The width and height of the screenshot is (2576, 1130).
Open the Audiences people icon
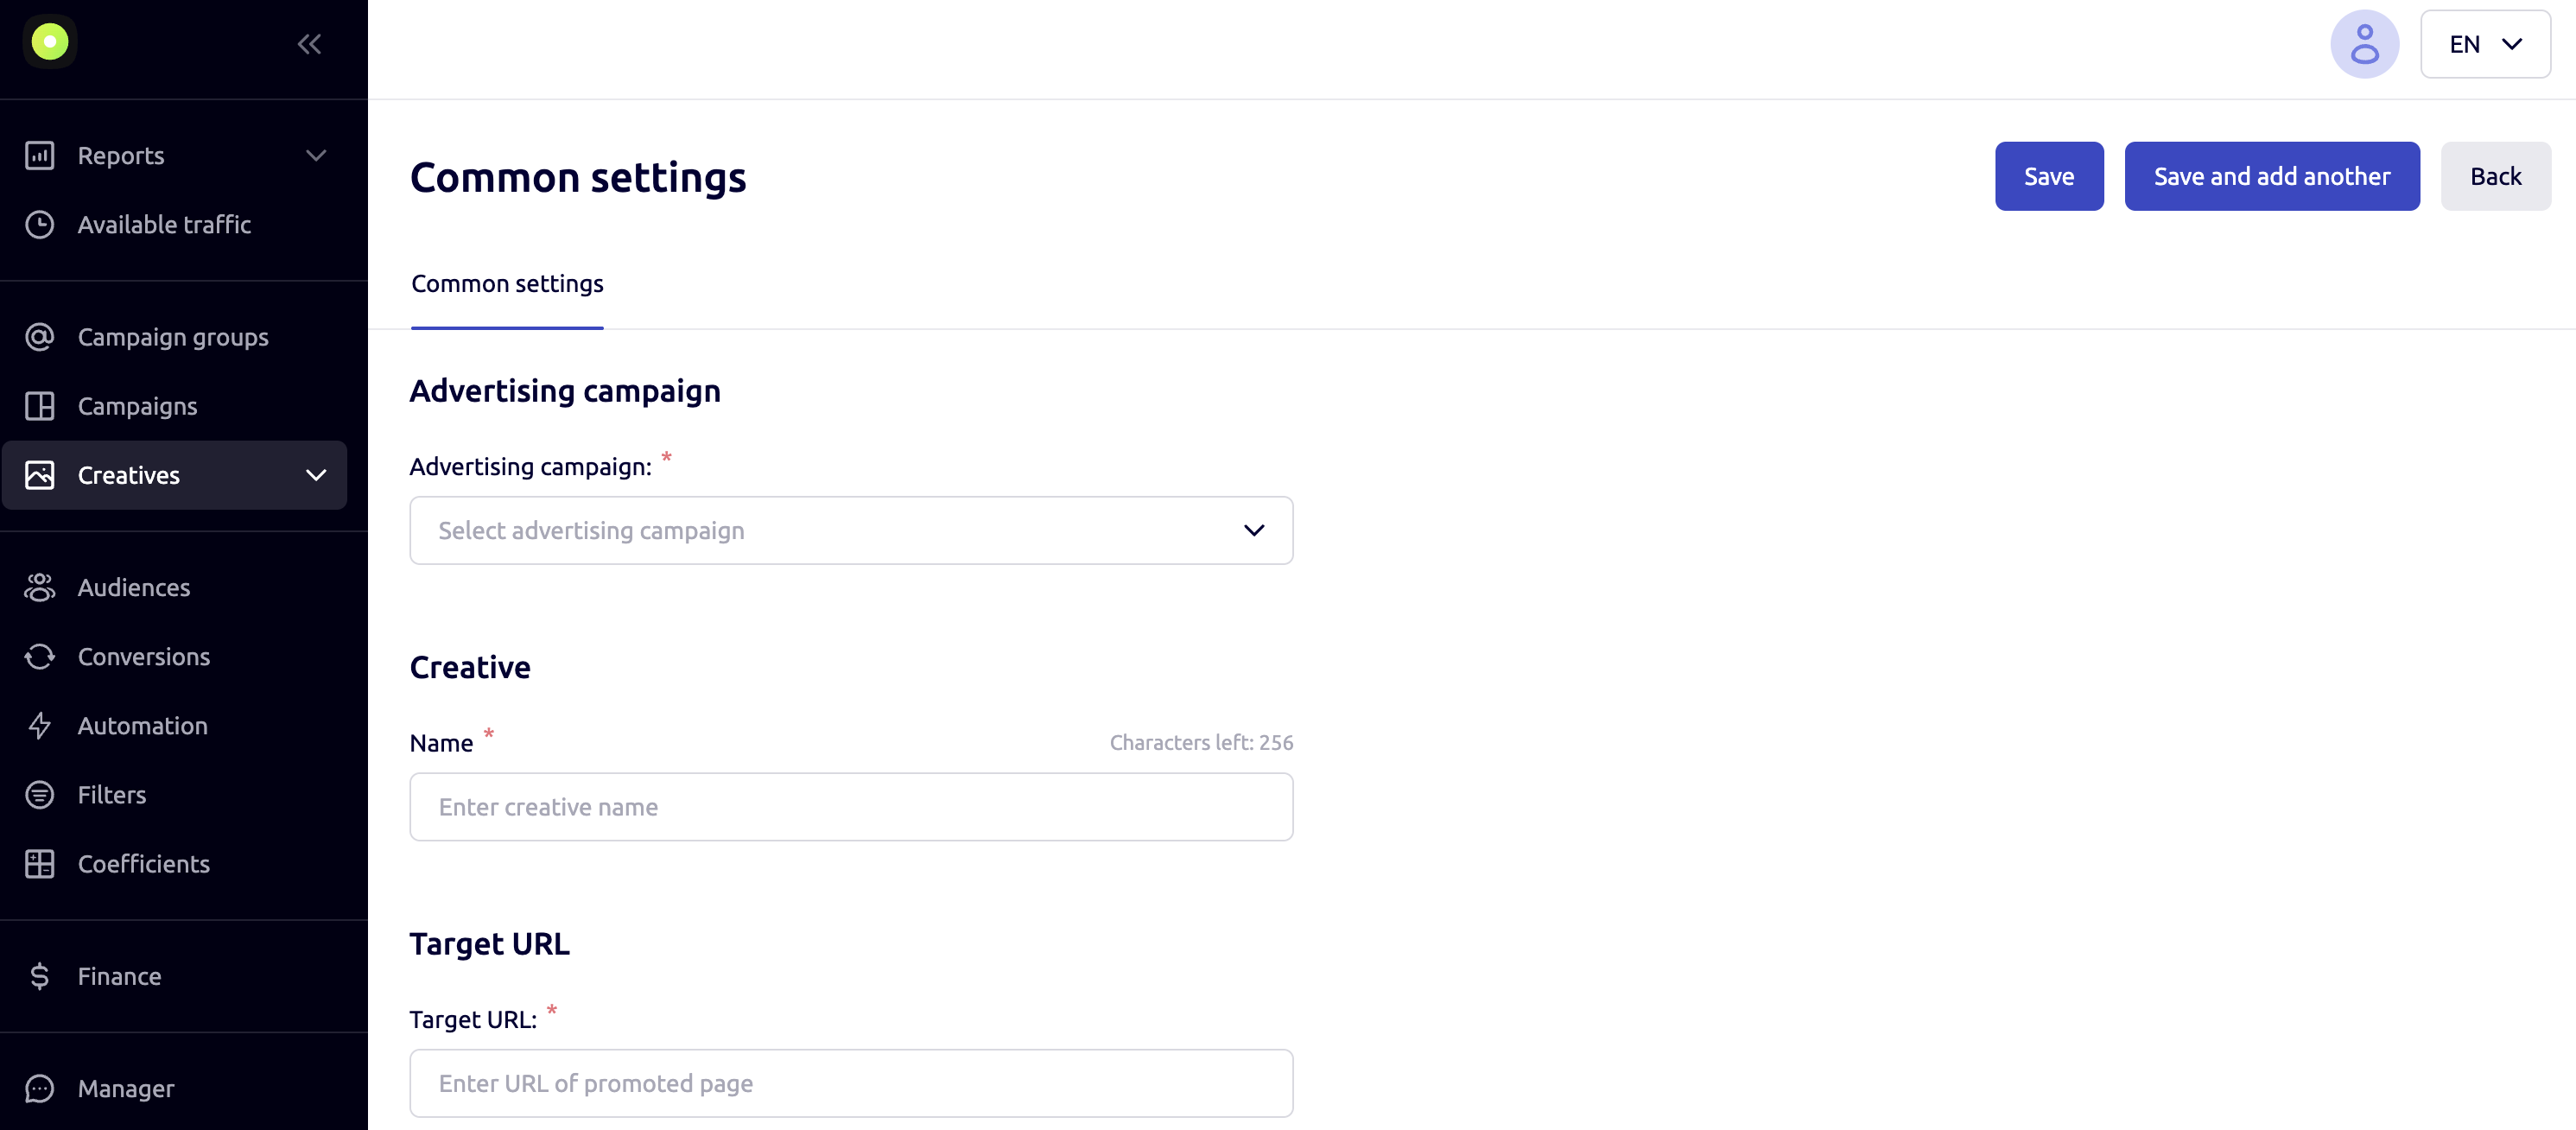40,587
